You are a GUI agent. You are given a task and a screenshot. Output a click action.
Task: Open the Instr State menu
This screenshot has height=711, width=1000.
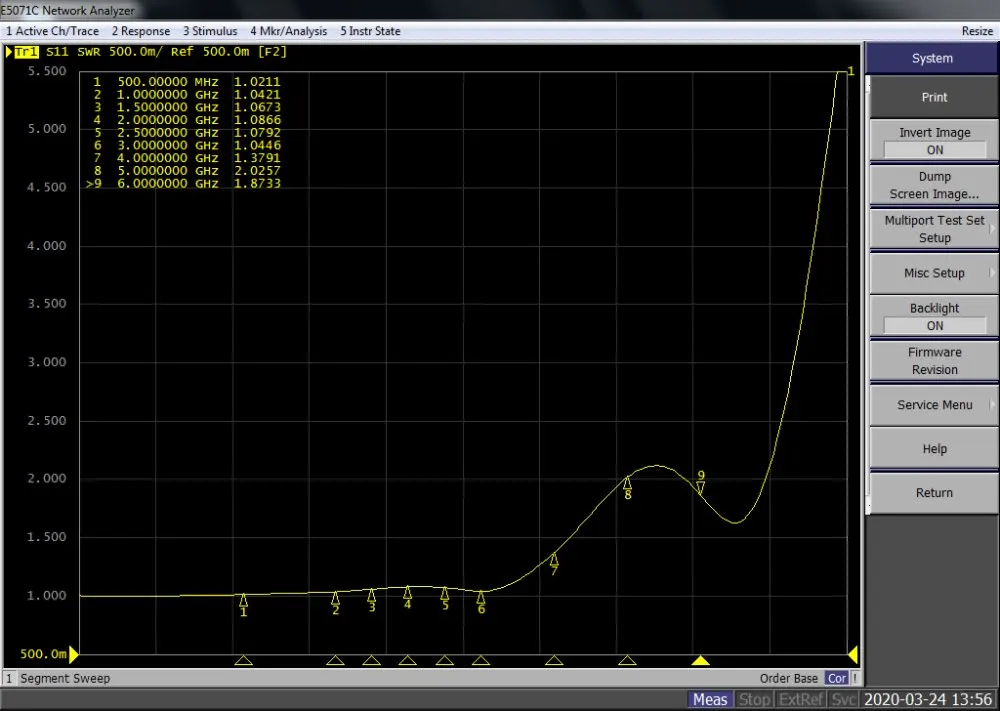370,31
